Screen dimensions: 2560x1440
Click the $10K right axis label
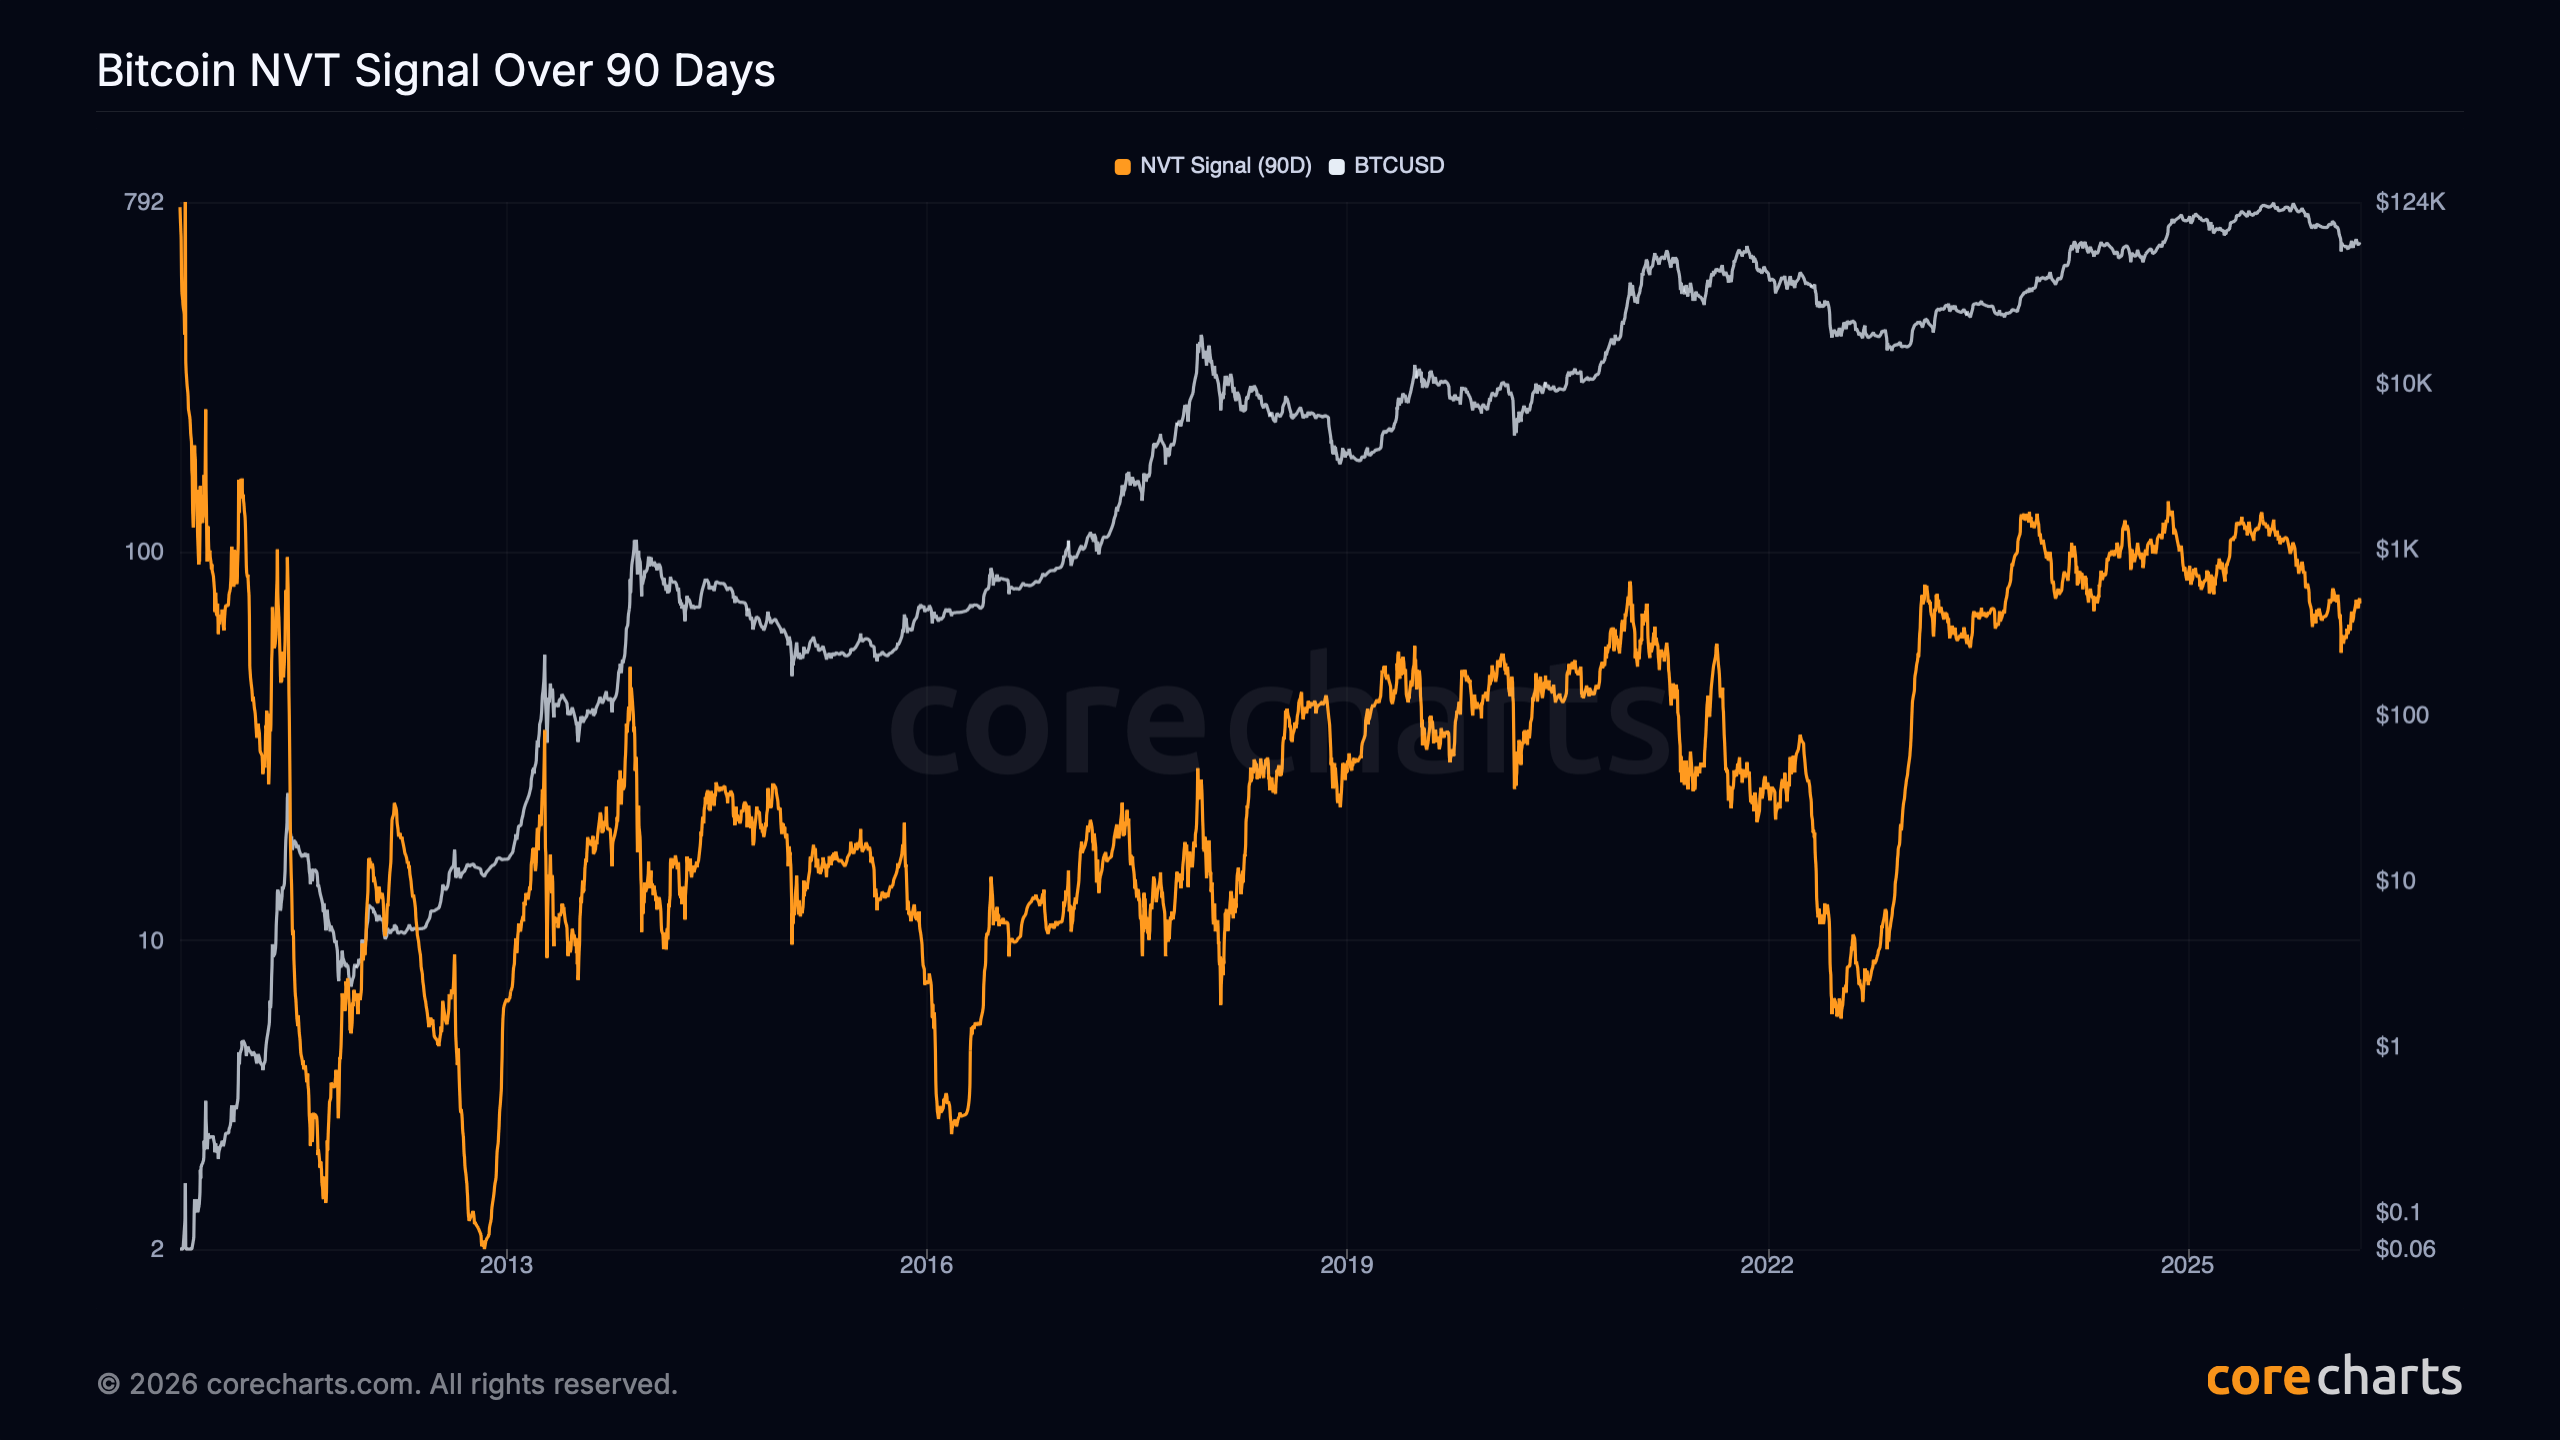tap(2403, 384)
